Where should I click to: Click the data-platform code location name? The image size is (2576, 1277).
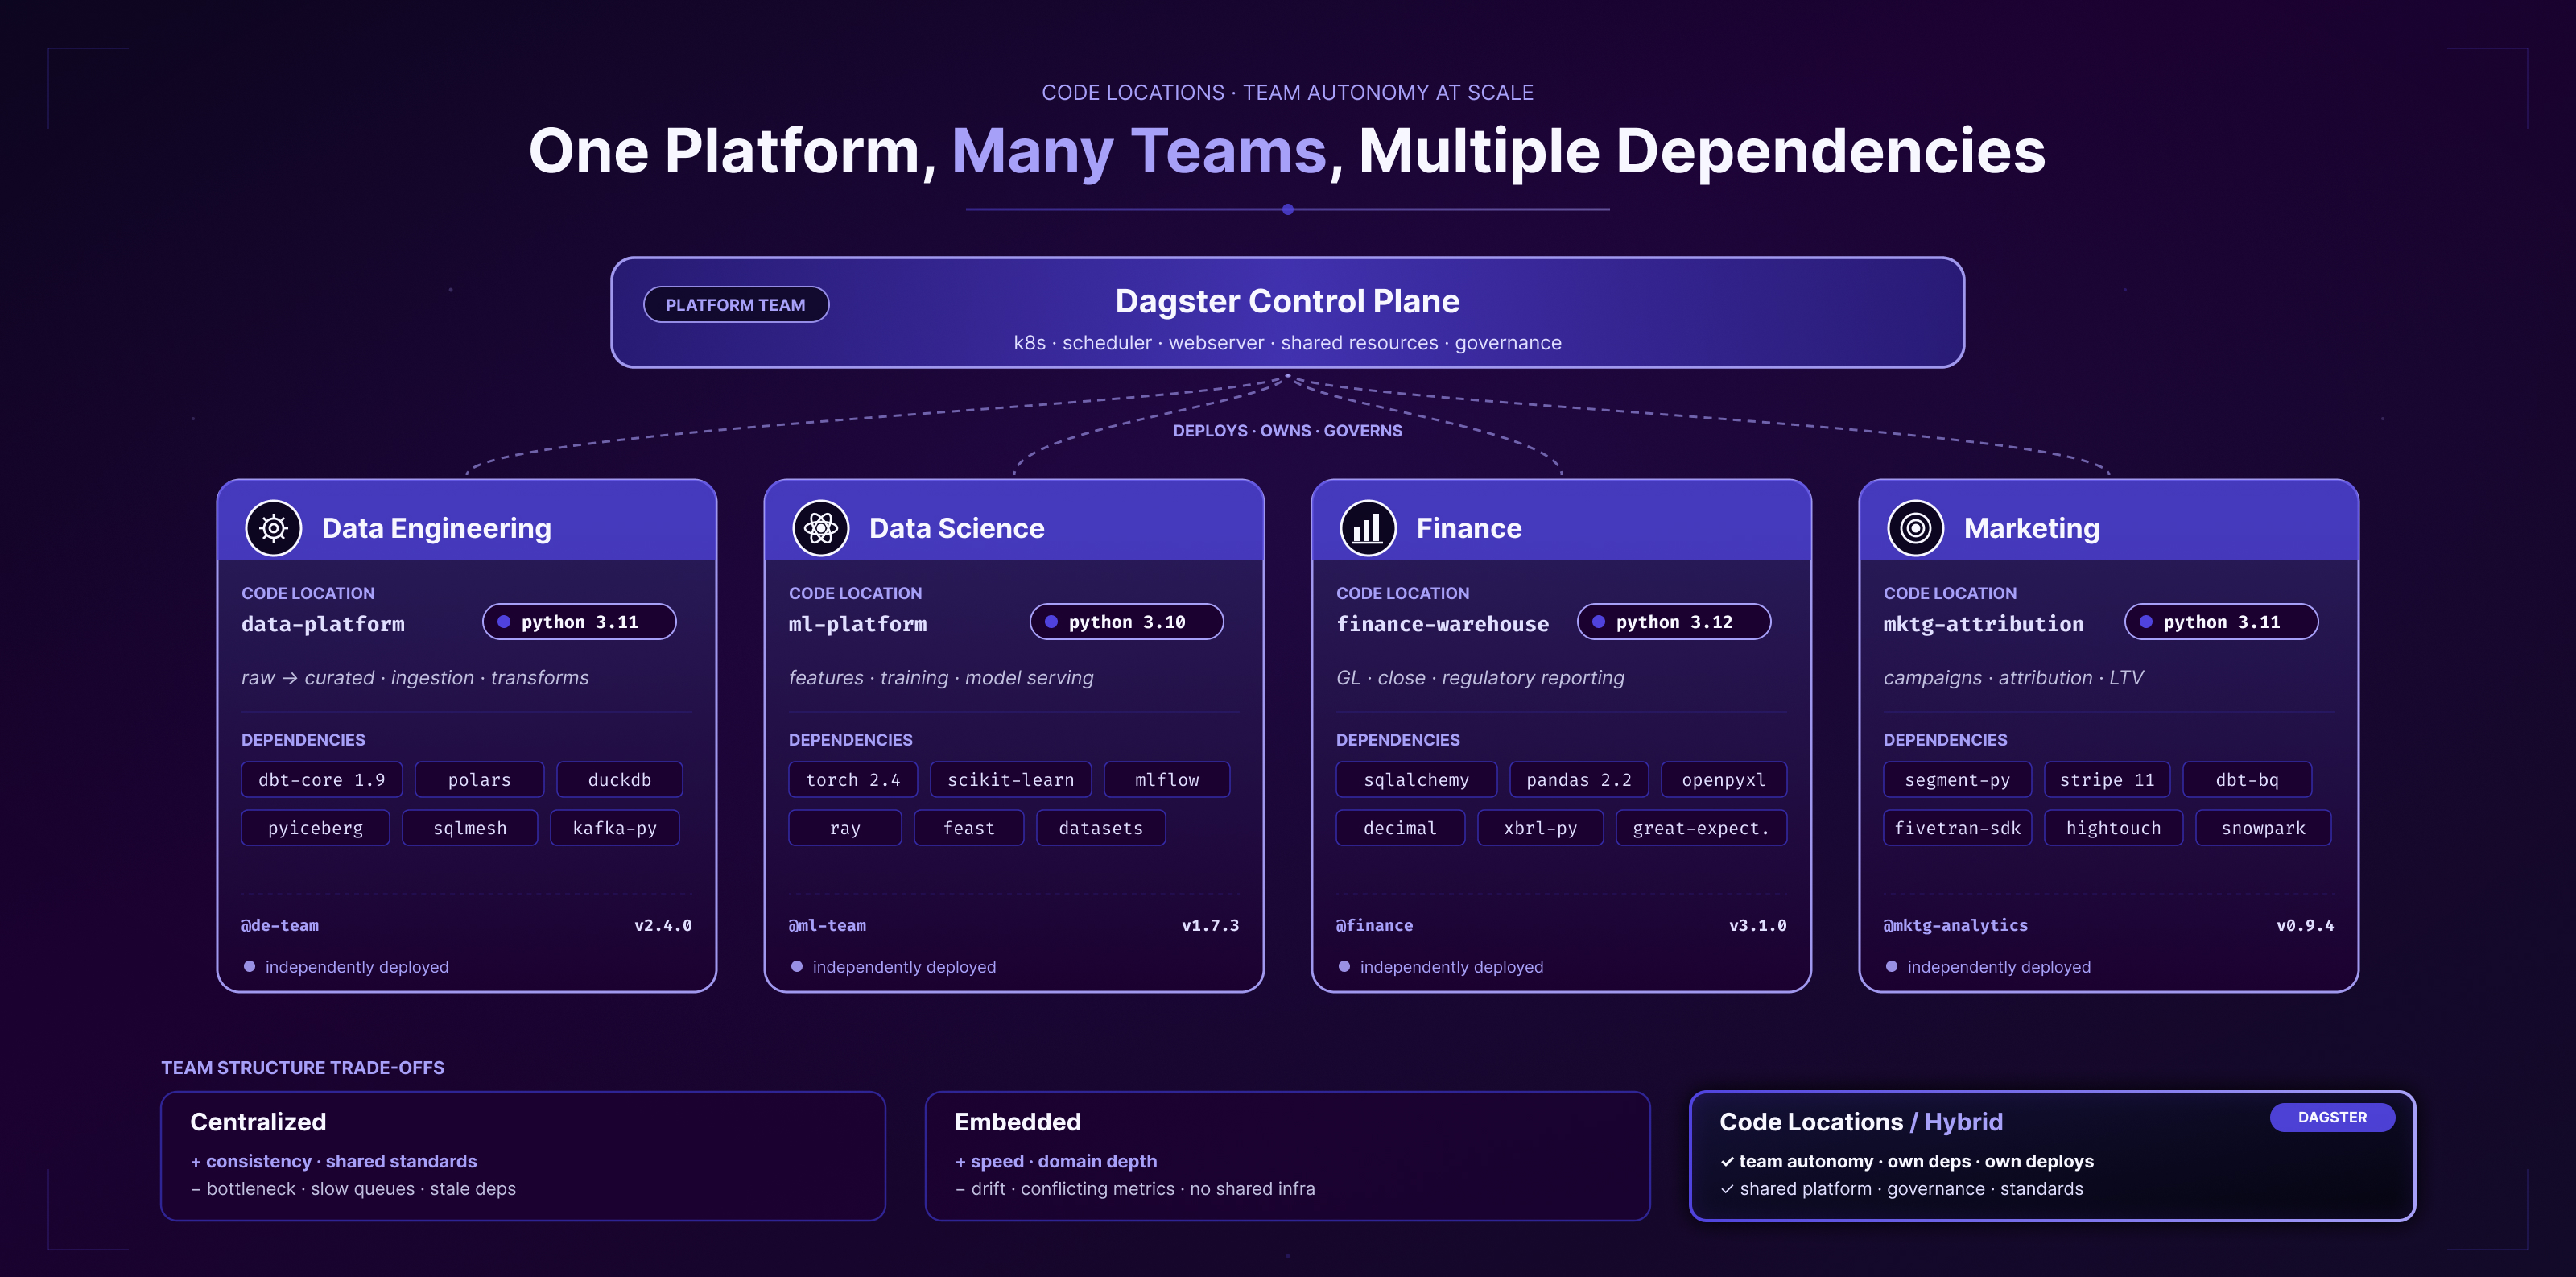point(323,624)
